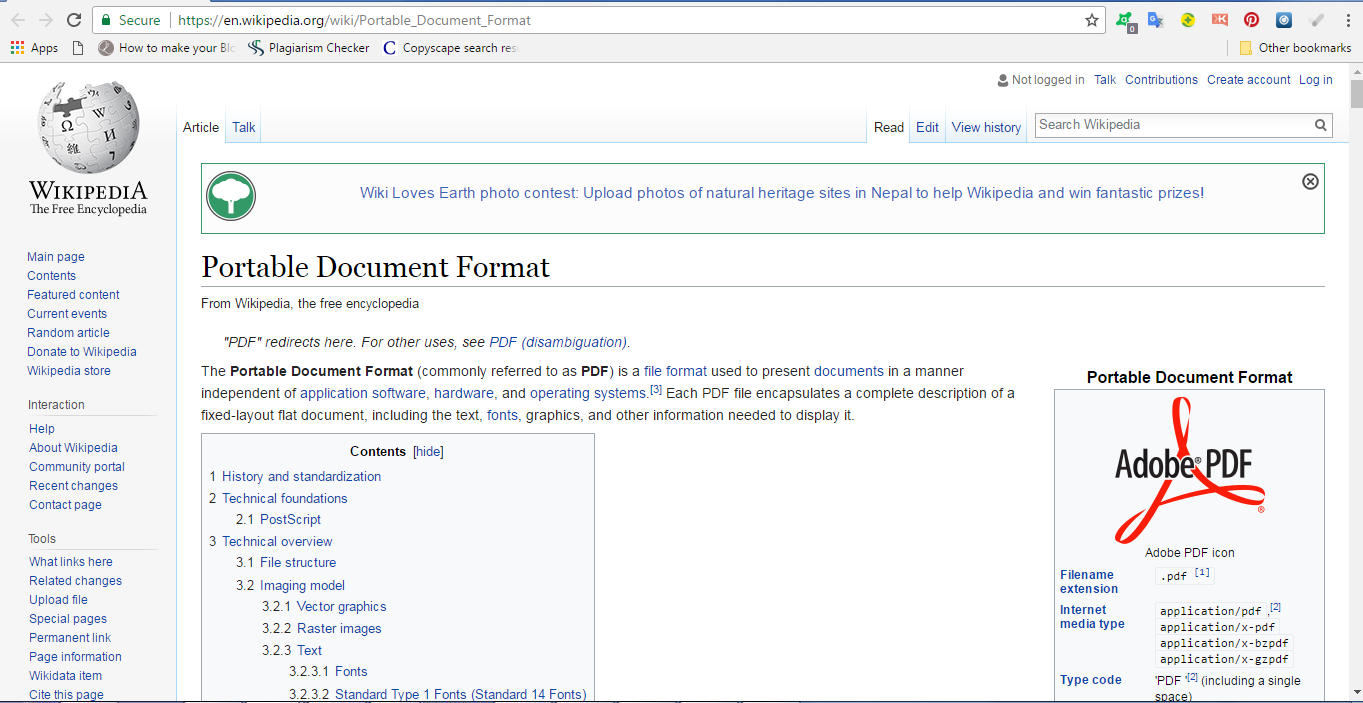Click the Secure padlock icon
Viewport: 1363px width, 703px height.
click(x=107, y=19)
